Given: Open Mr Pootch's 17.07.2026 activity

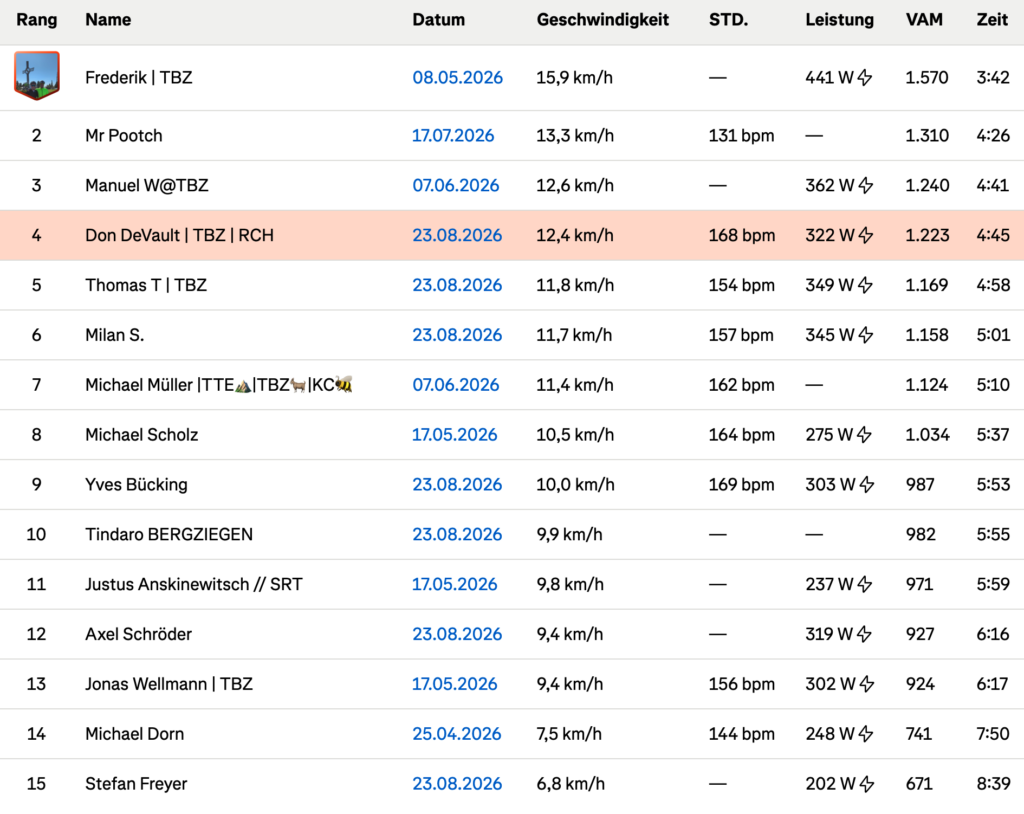Looking at the screenshot, I should coord(453,135).
